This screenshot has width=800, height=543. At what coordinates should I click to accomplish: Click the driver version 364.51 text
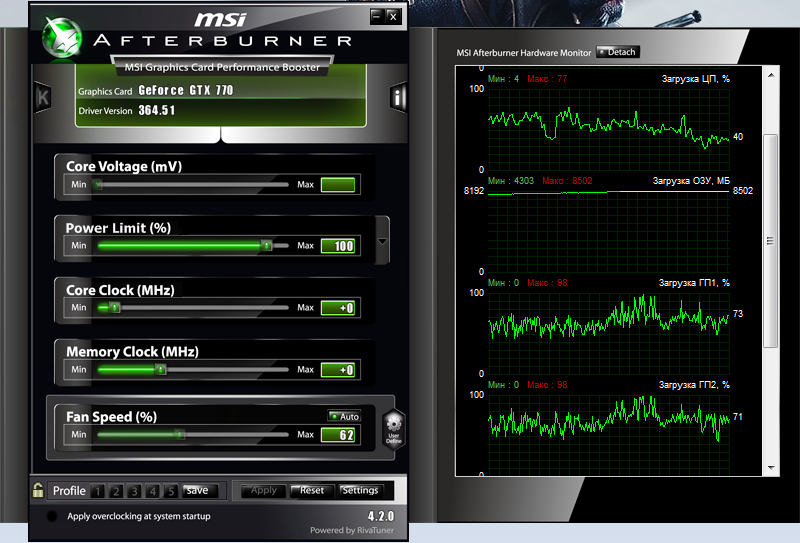[x=157, y=110]
